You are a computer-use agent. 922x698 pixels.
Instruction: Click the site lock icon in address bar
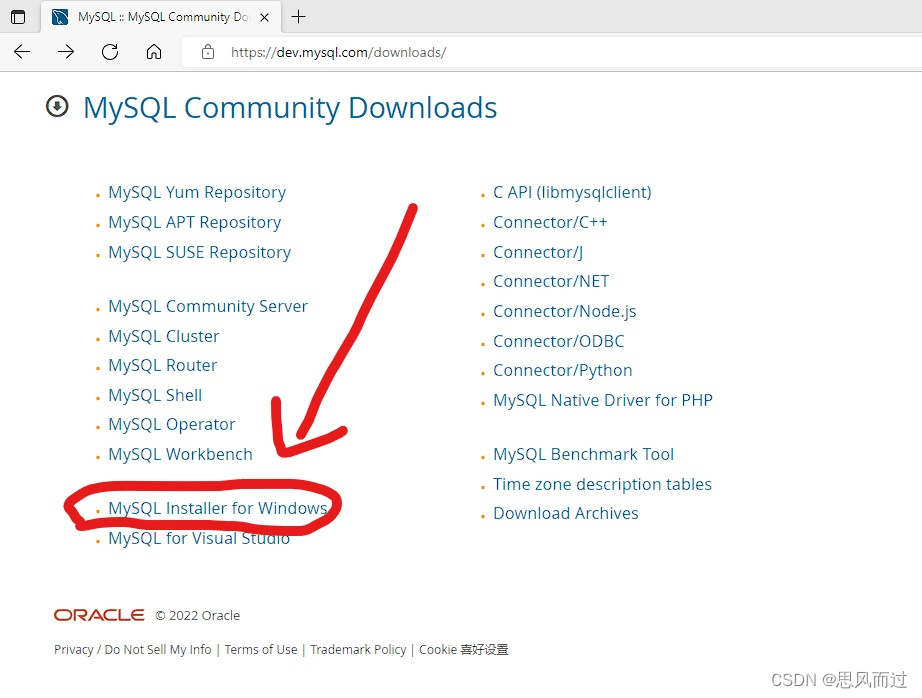[x=208, y=52]
